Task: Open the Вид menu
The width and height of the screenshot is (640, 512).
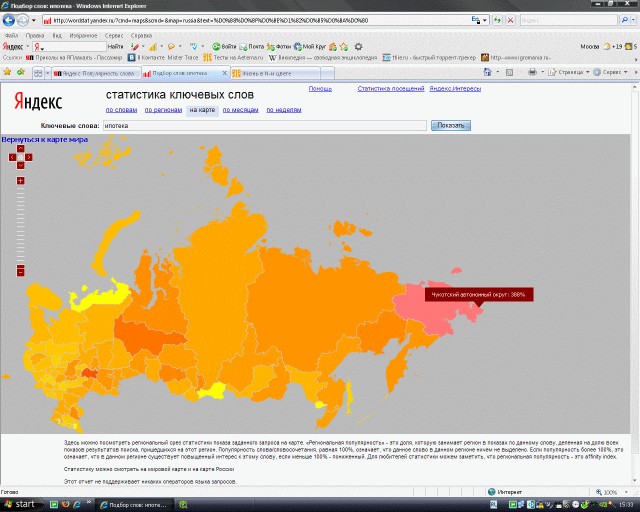Action: tap(57, 36)
